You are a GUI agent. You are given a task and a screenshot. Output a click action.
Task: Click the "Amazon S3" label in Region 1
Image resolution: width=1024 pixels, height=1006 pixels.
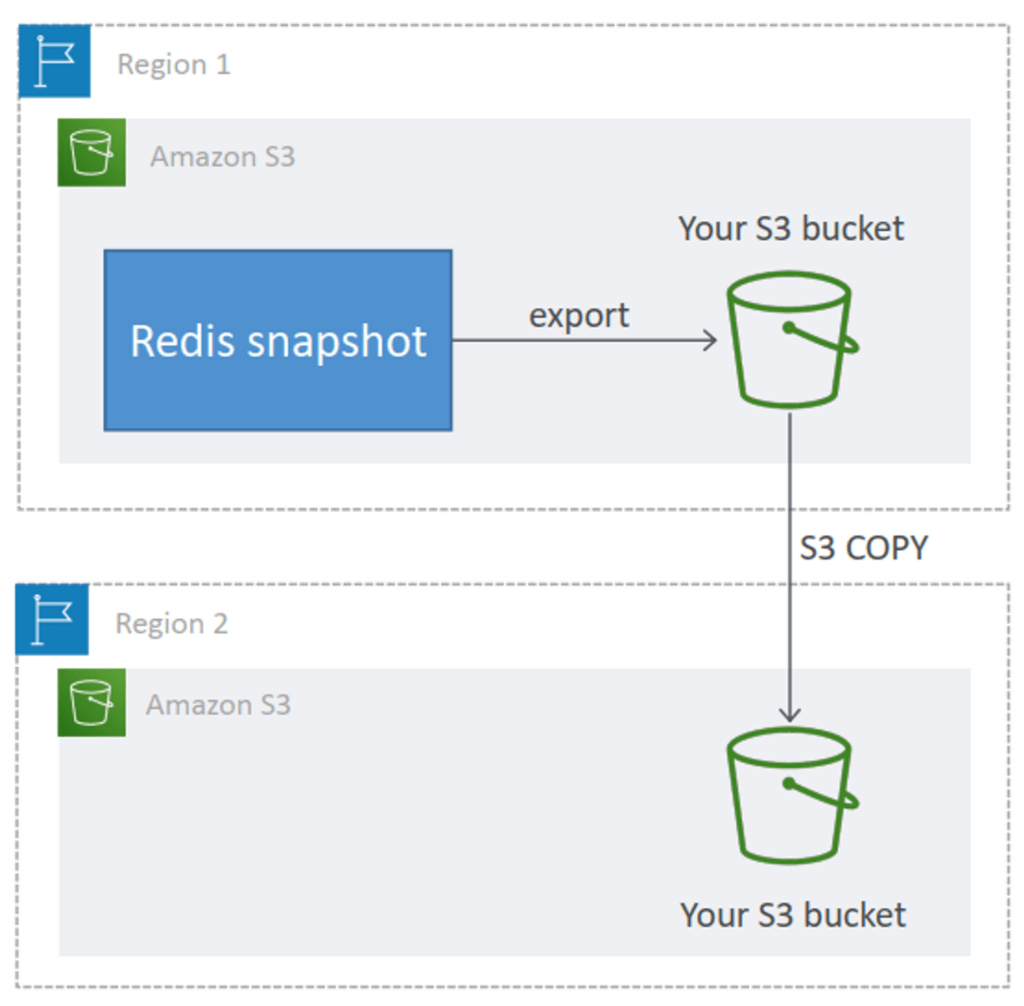[223, 157]
